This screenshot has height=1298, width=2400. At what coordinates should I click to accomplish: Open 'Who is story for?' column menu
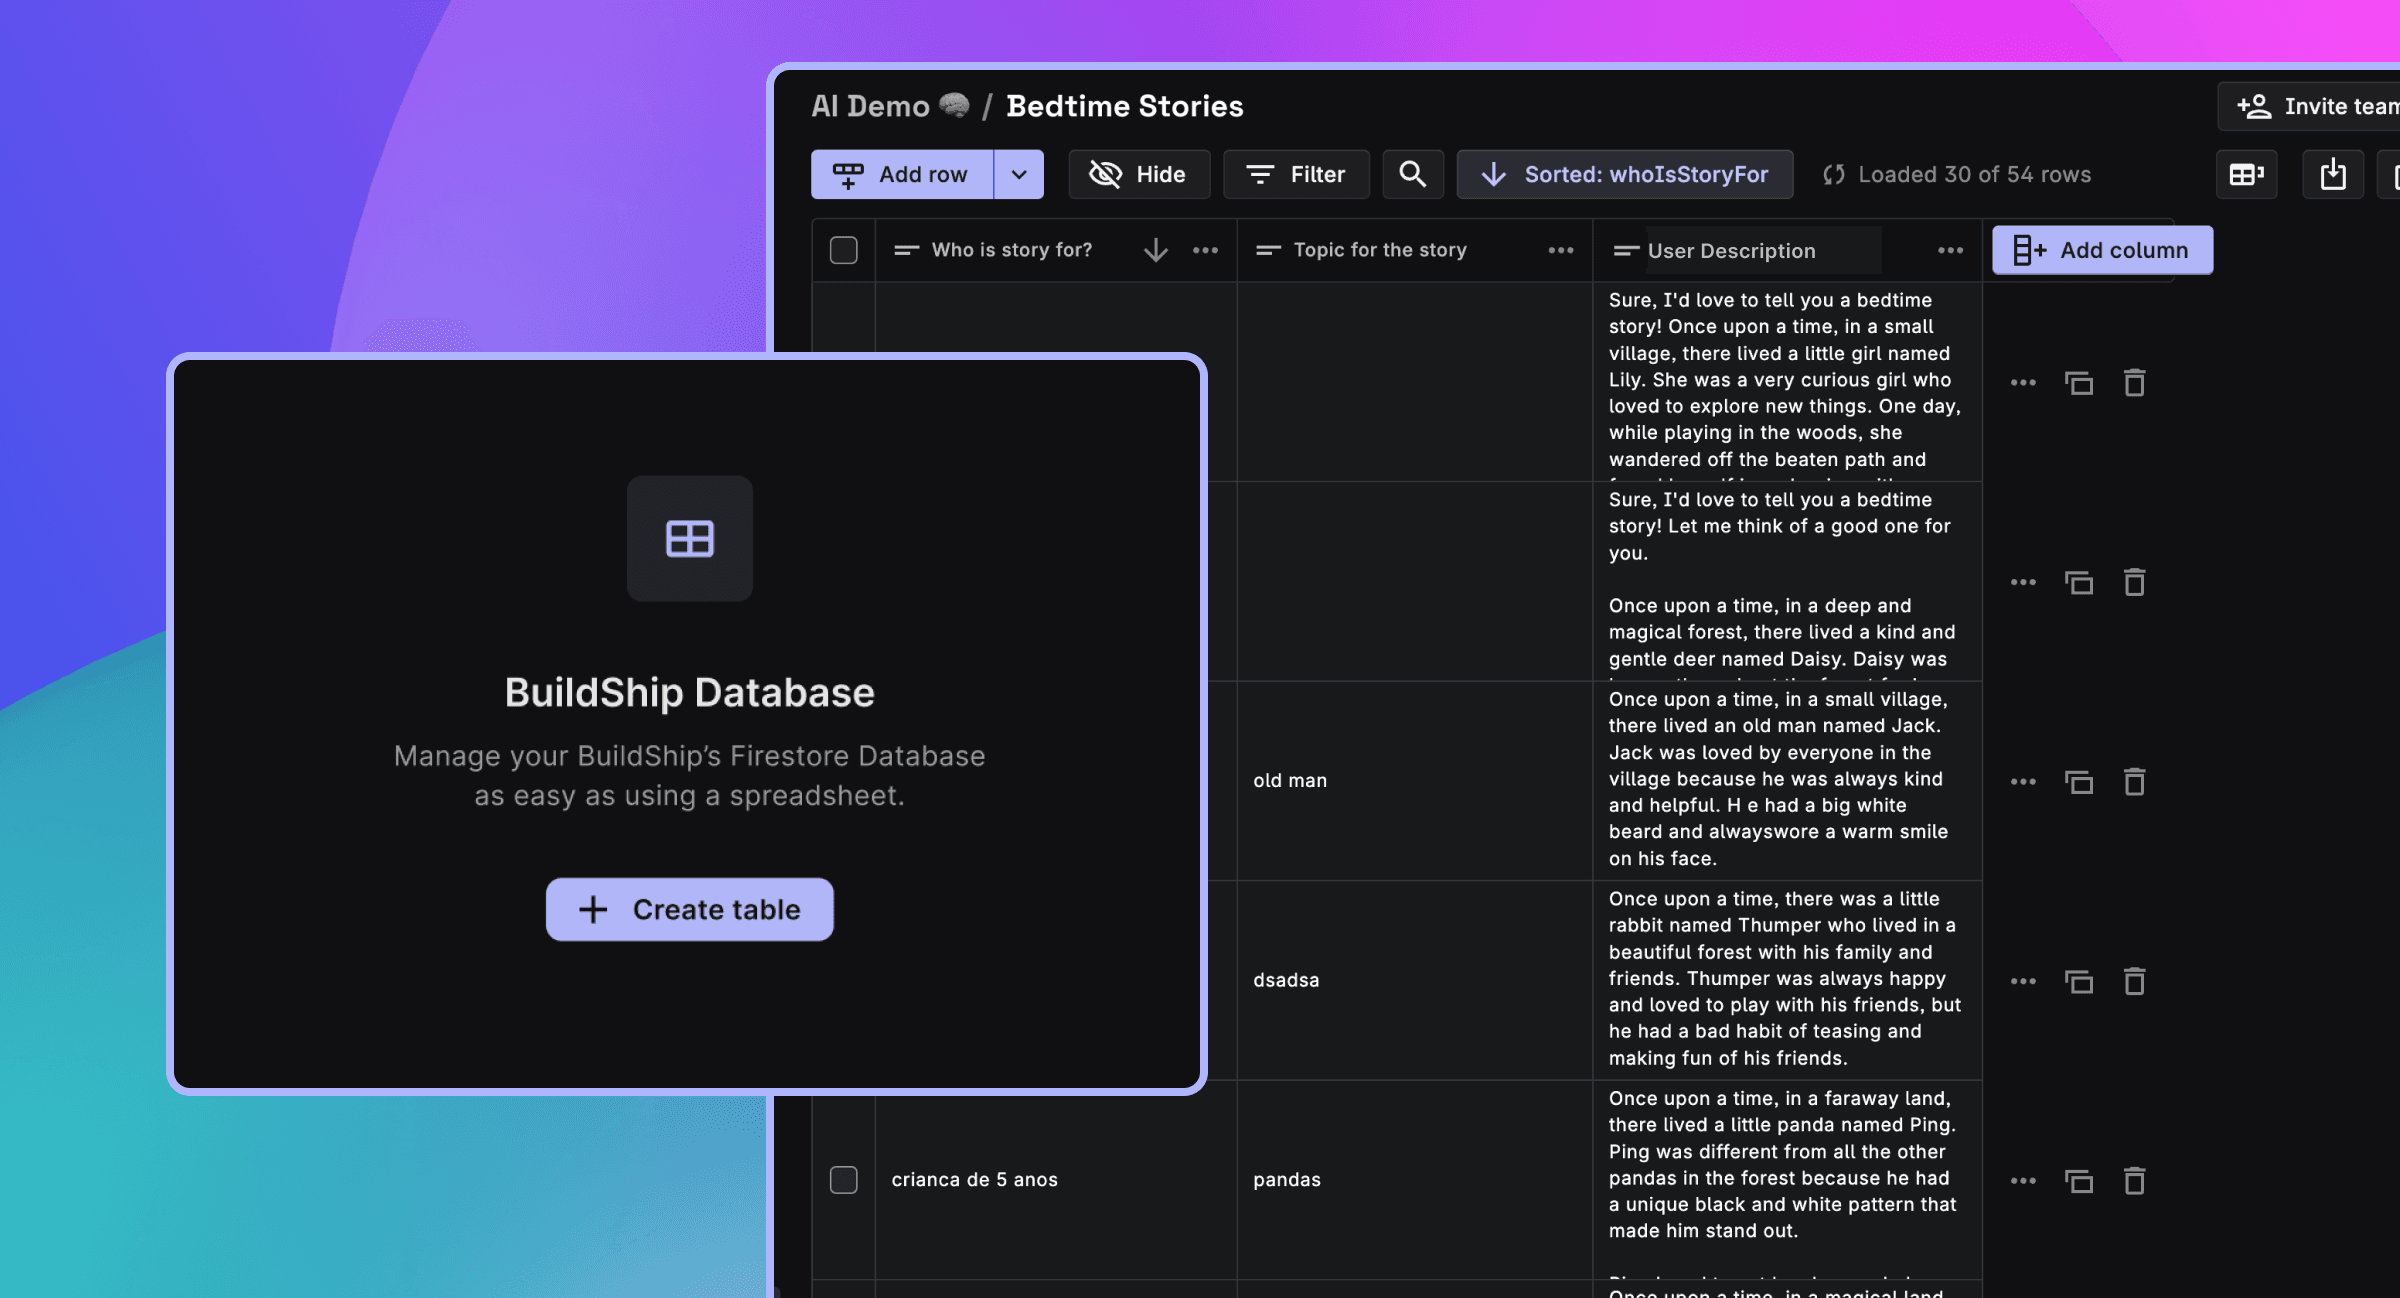point(1205,250)
